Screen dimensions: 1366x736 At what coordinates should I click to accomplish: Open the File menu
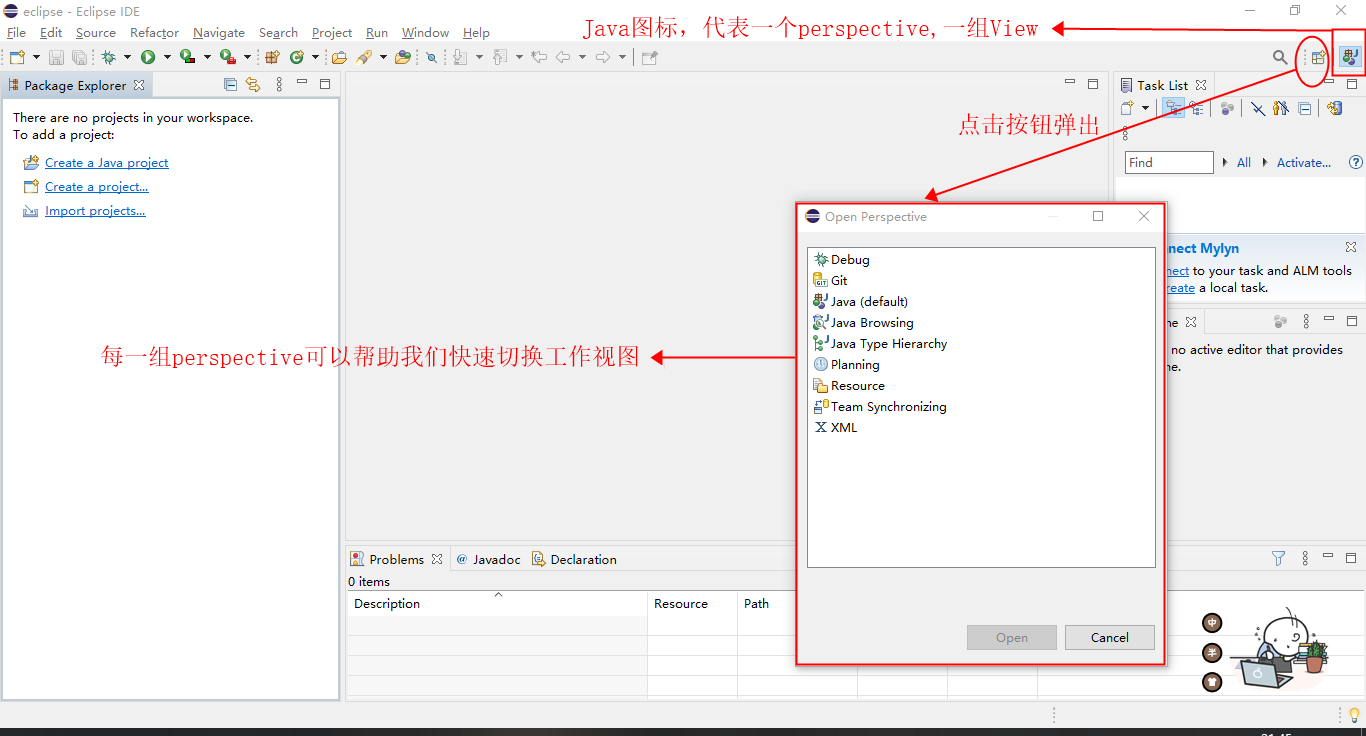(16, 33)
